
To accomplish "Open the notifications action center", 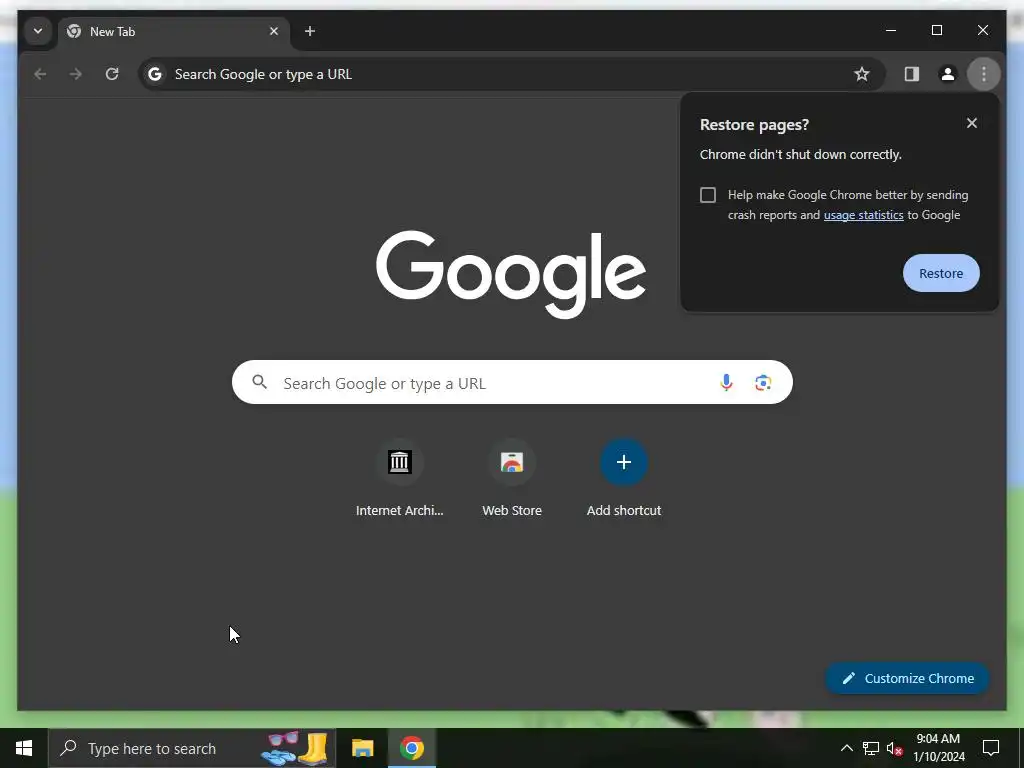I will [x=991, y=748].
